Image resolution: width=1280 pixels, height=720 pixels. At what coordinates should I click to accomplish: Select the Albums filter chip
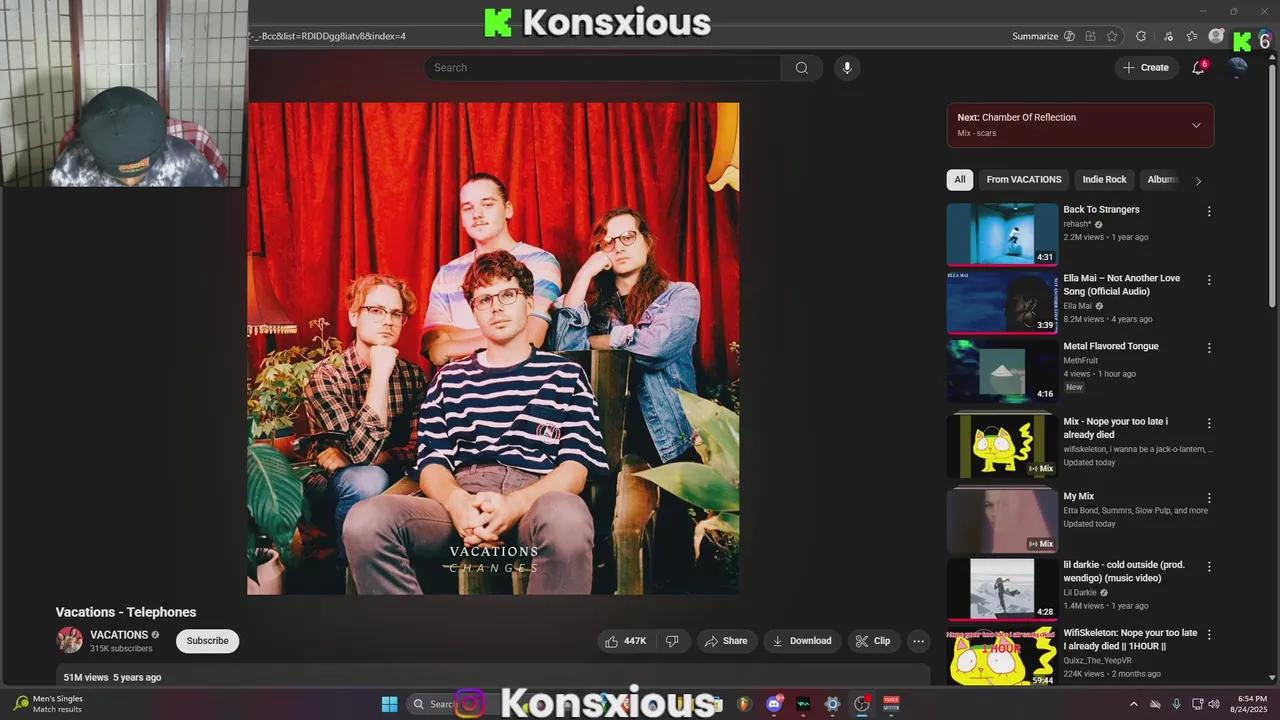(1162, 180)
